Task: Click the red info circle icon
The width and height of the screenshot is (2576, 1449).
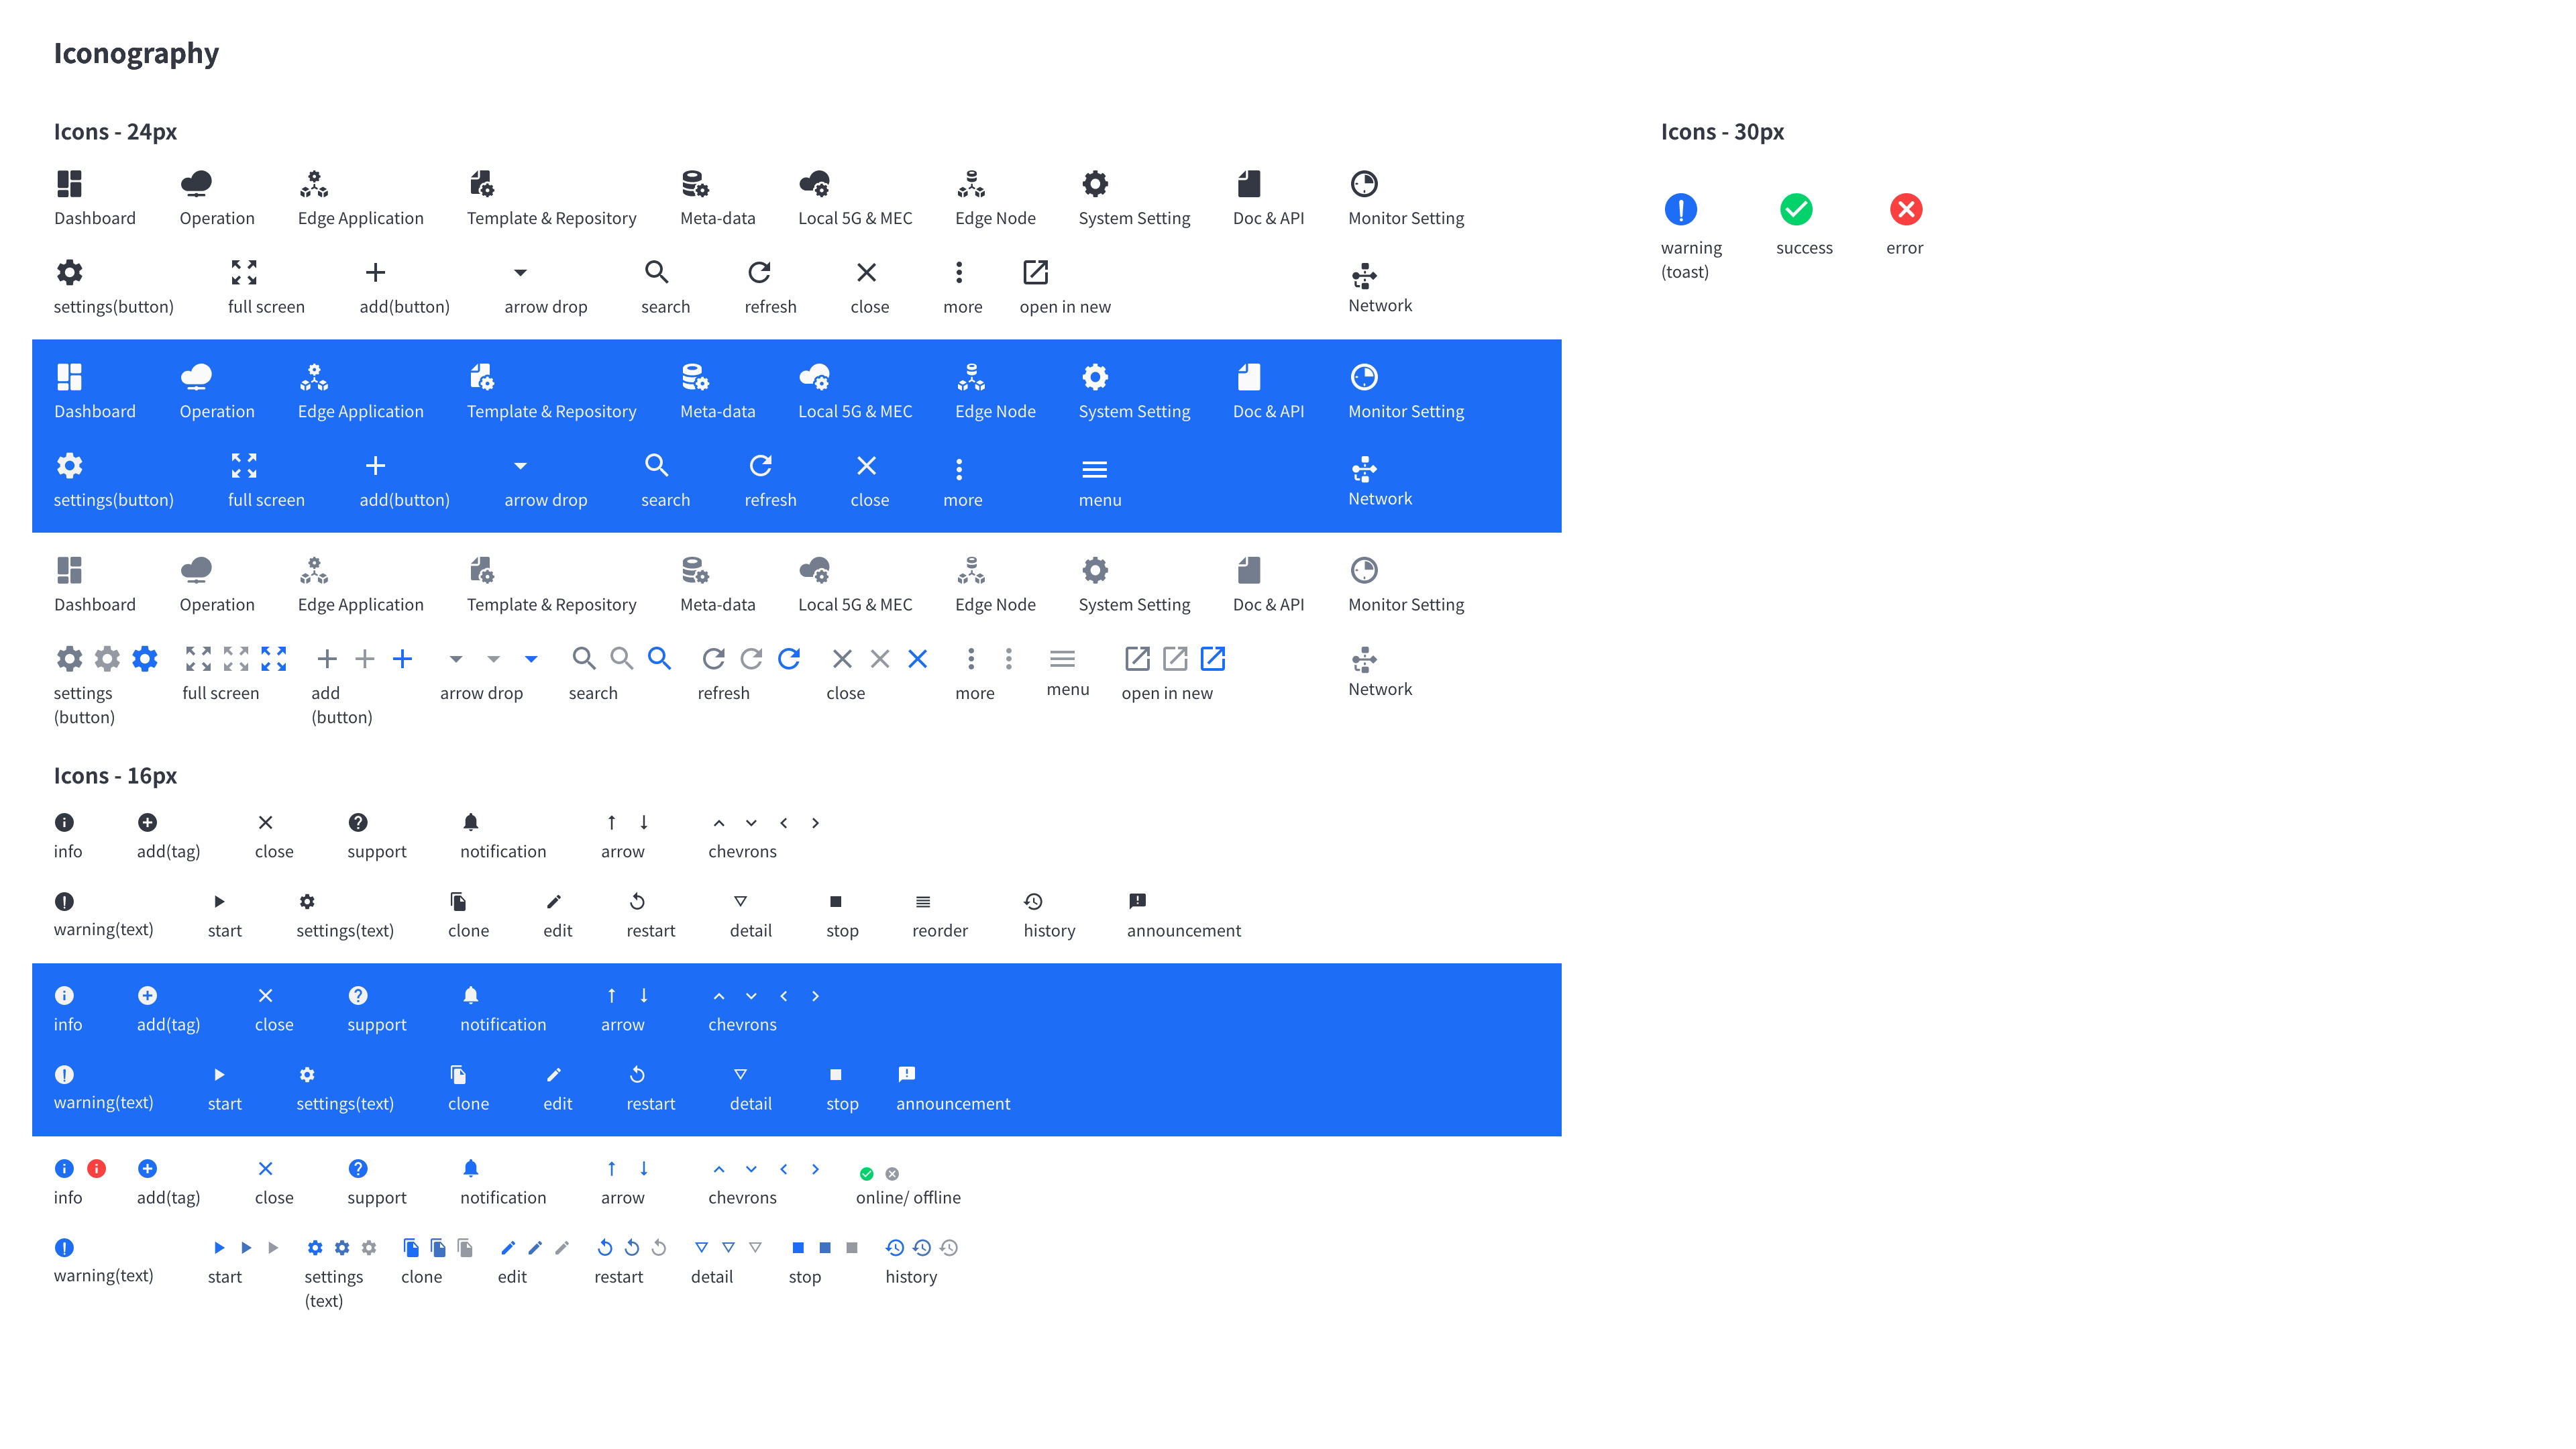Action: (x=97, y=1168)
